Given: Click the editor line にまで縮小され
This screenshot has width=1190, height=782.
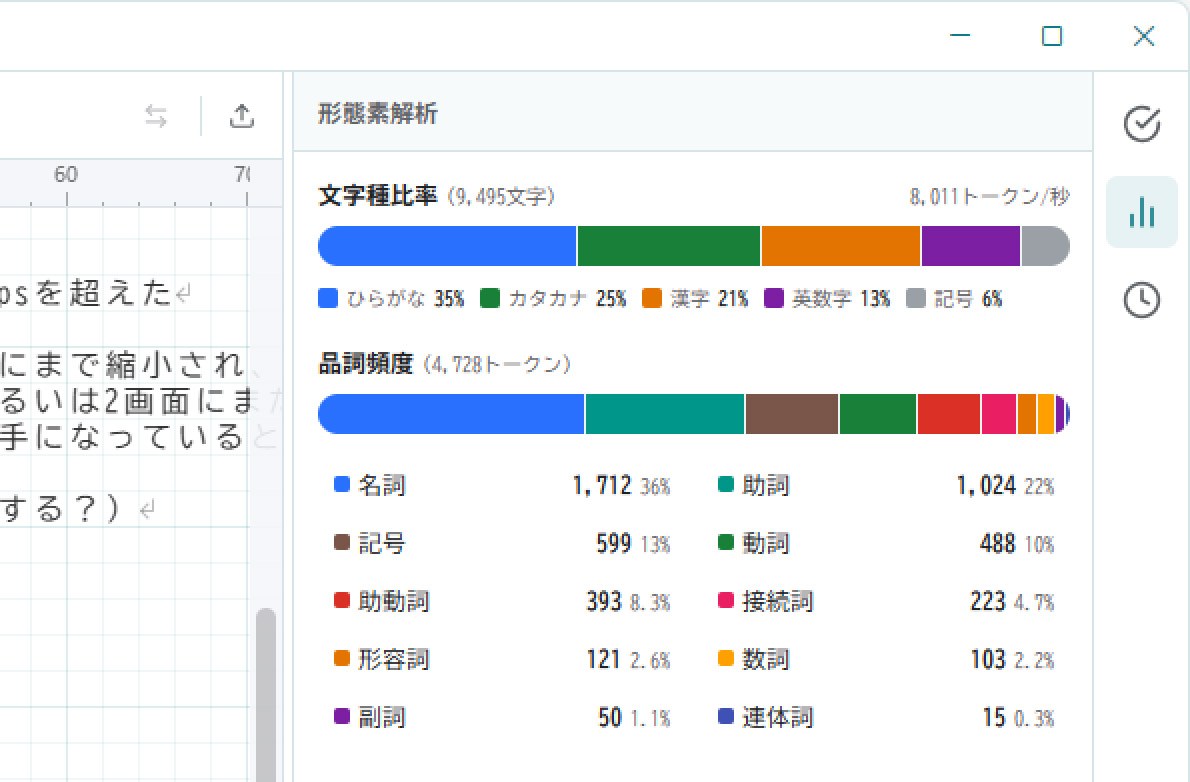Looking at the screenshot, I should point(131,366).
